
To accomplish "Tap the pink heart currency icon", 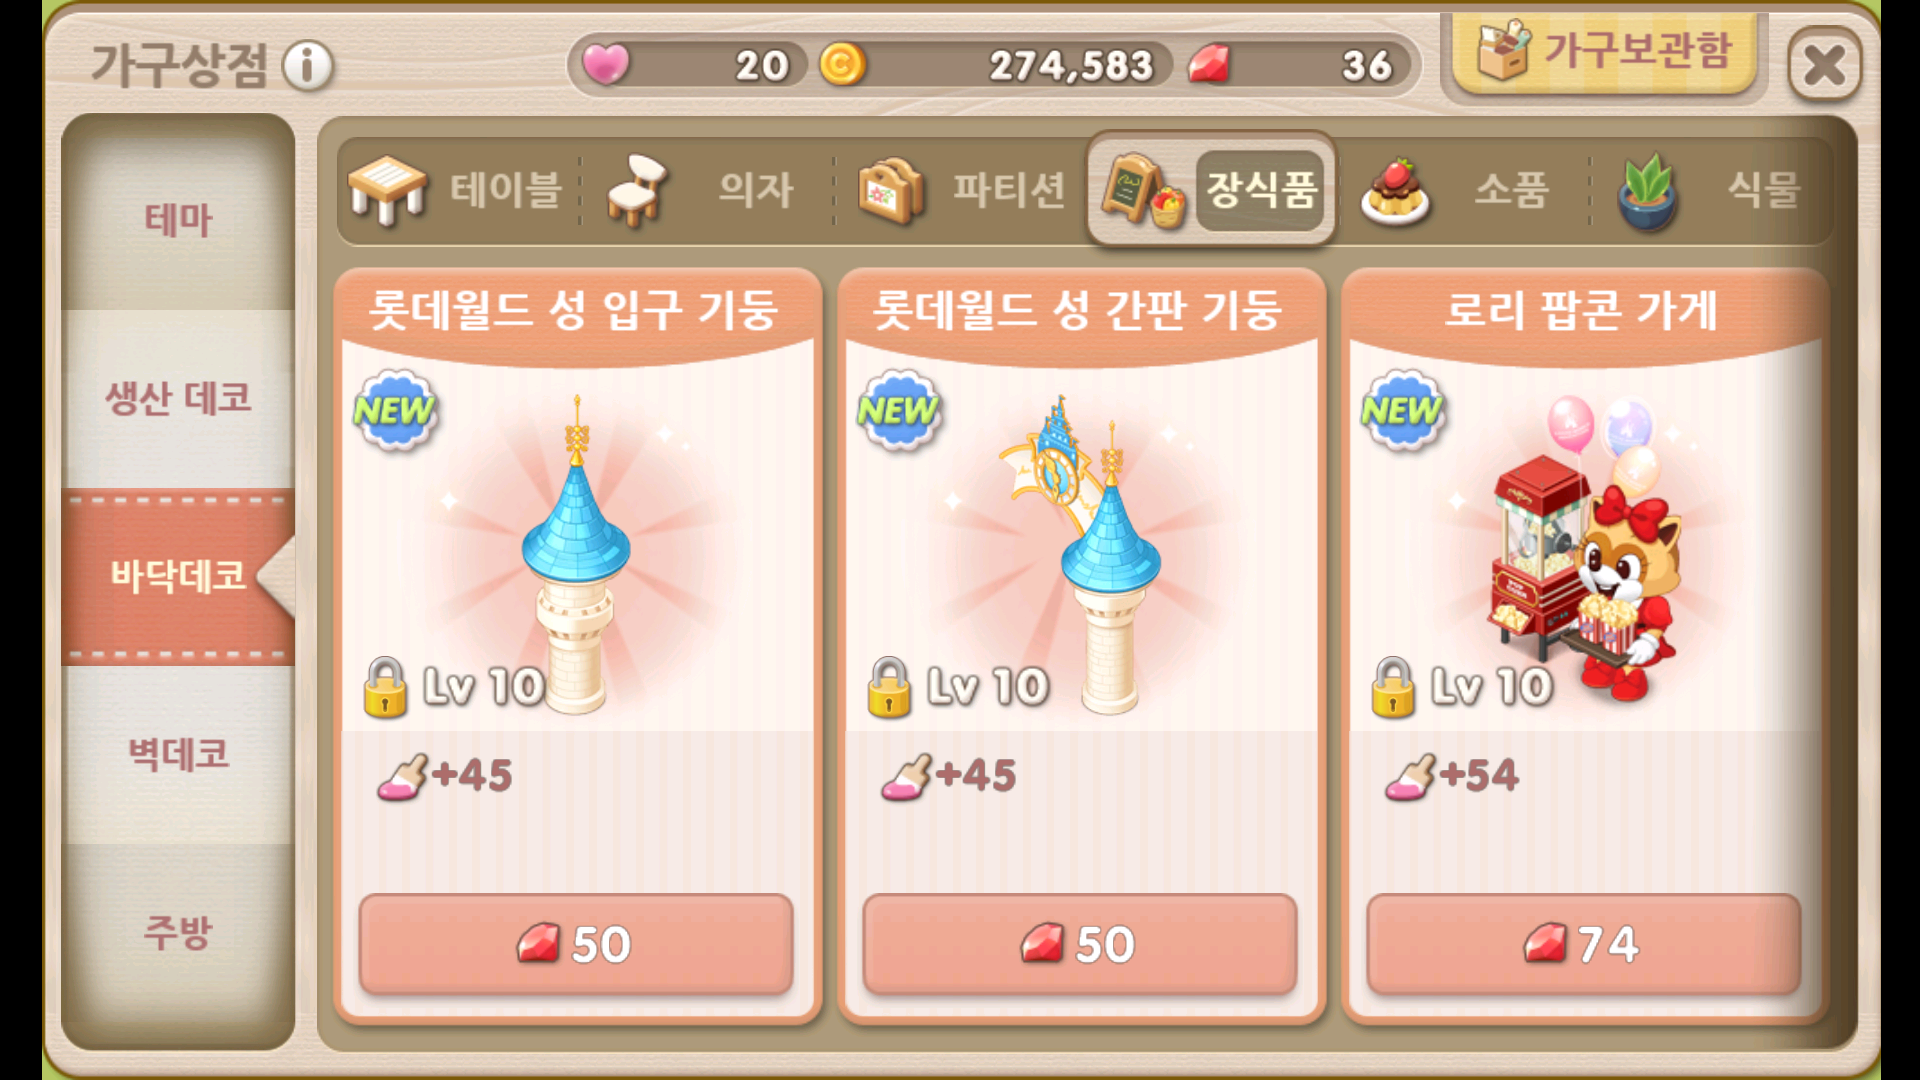I will [606, 65].
